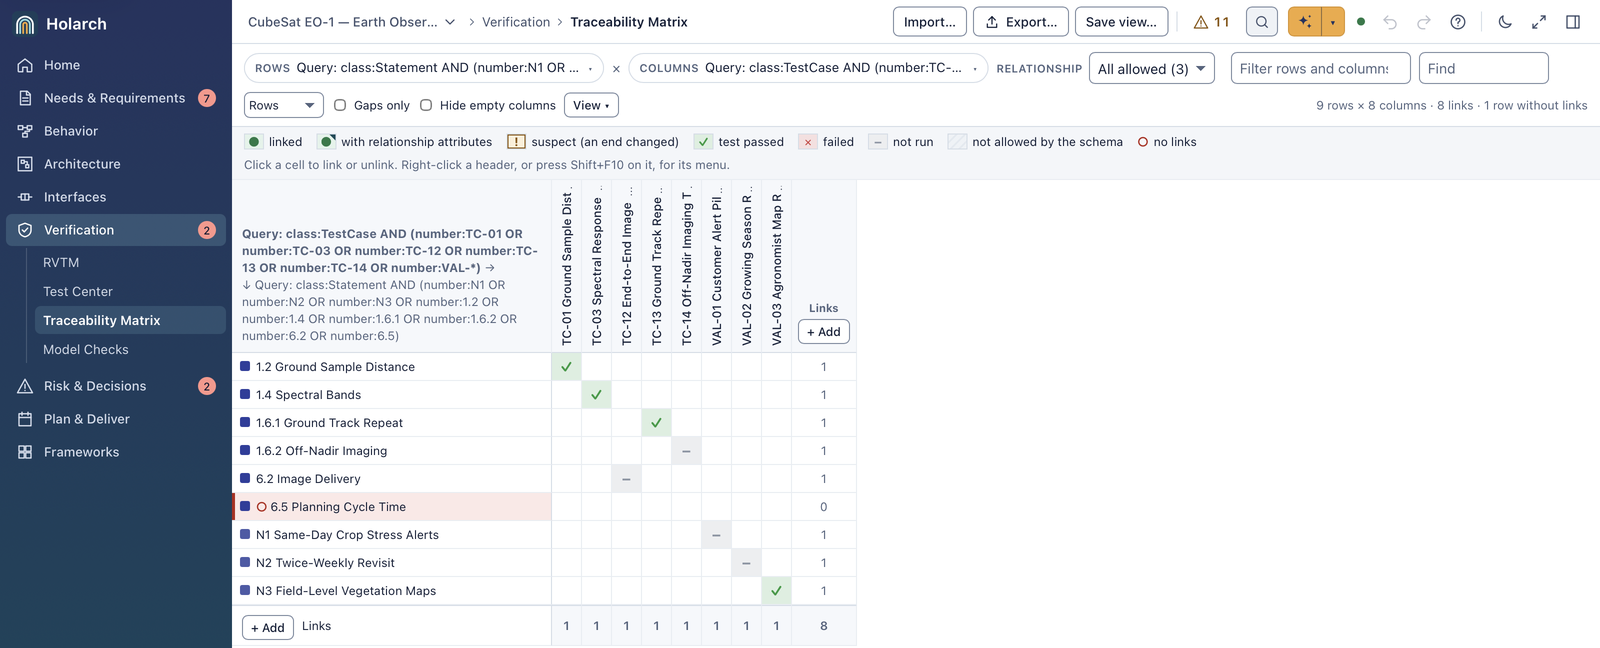Click the redo arrow
Viewport: 1600px width, 648px height.
1424,22
